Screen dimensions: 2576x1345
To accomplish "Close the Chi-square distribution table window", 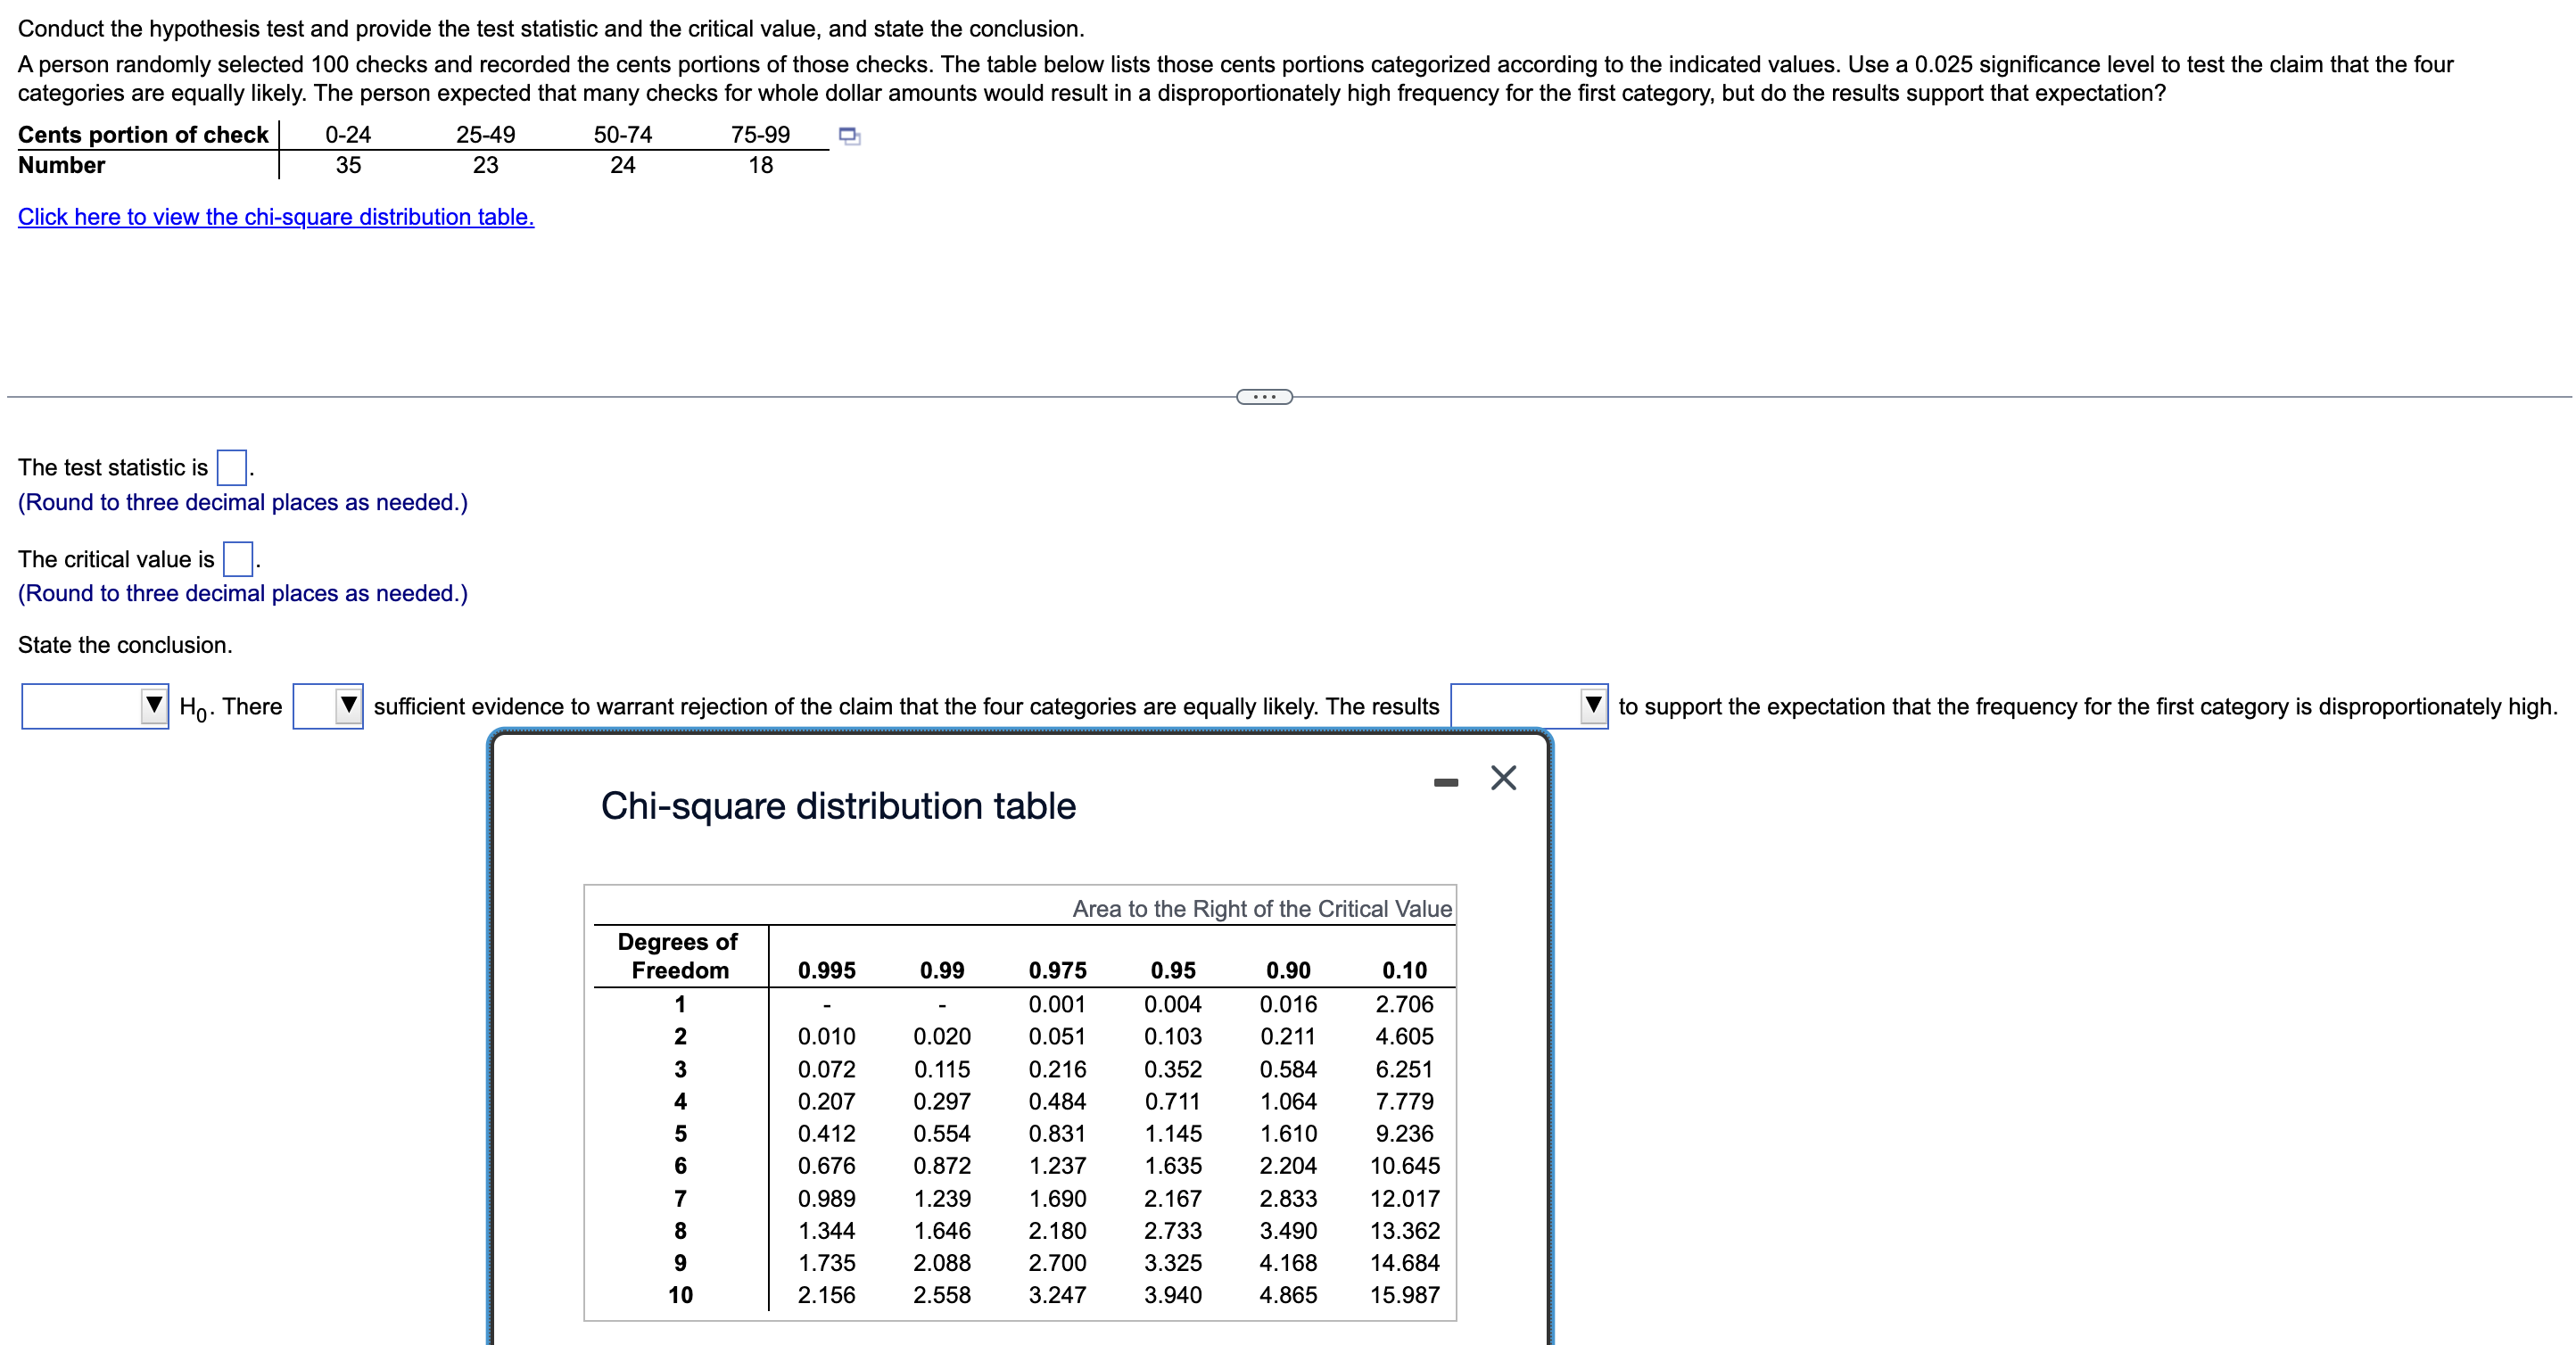I will tap(1504, 779).
